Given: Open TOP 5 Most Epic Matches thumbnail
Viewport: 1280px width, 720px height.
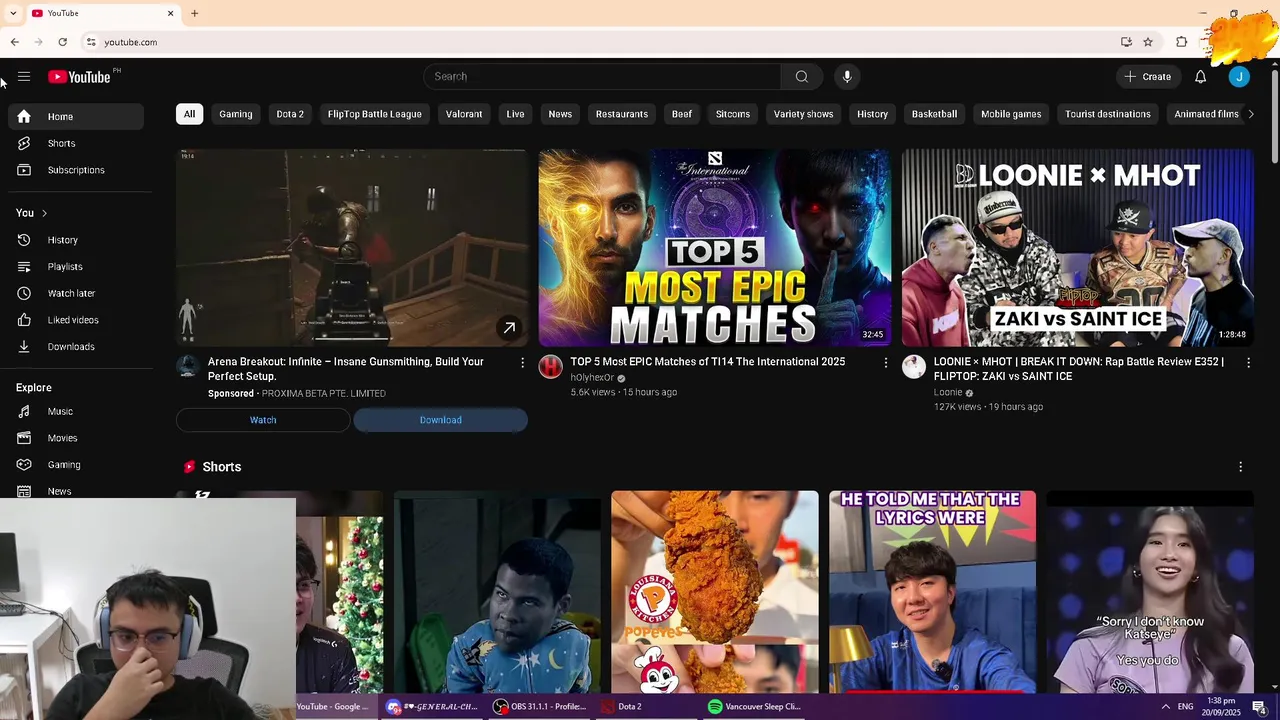Looking at the screenshot, I should tap(715, 248).
